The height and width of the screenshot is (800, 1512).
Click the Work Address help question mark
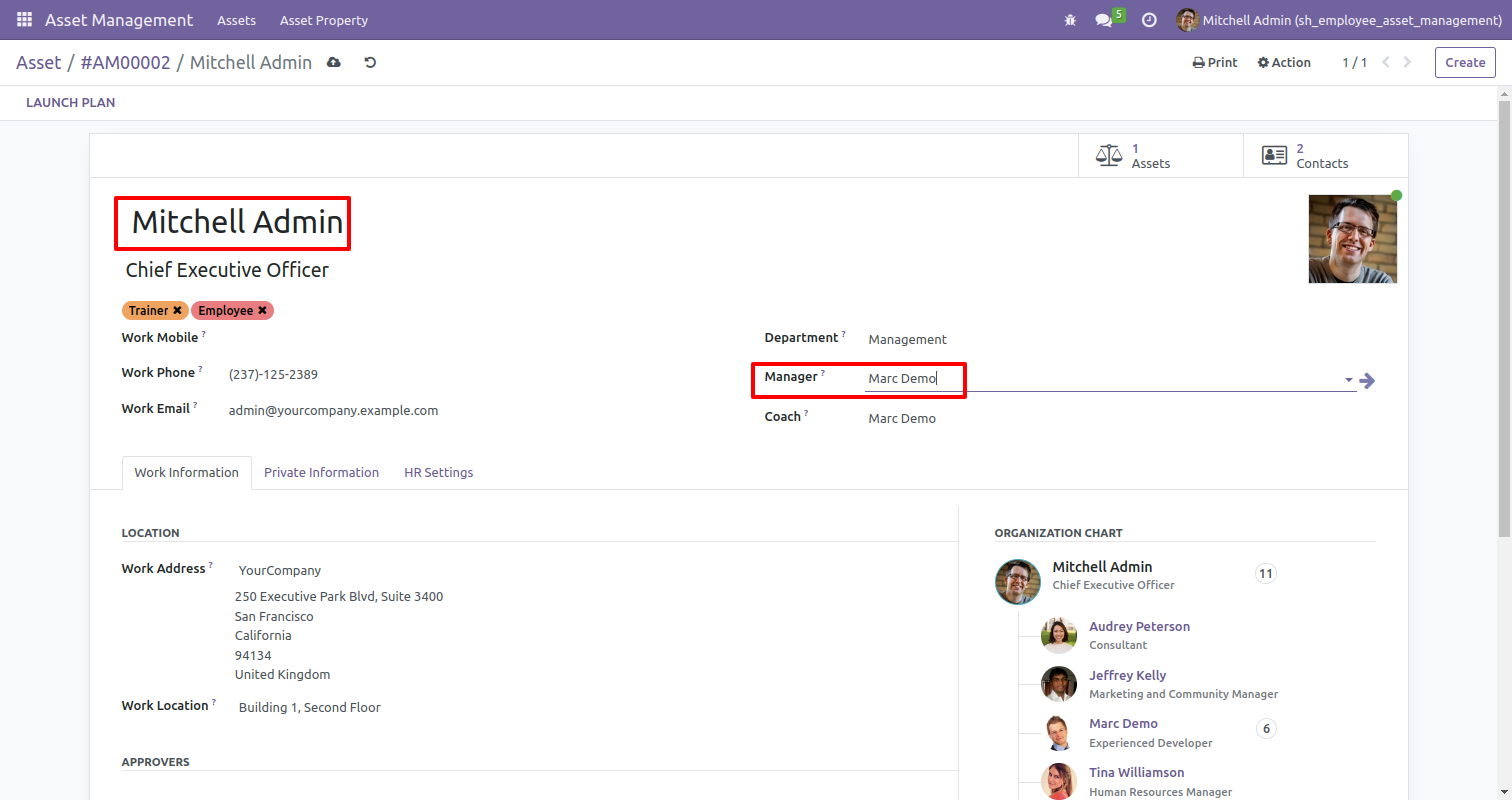(x=211, y=565)
